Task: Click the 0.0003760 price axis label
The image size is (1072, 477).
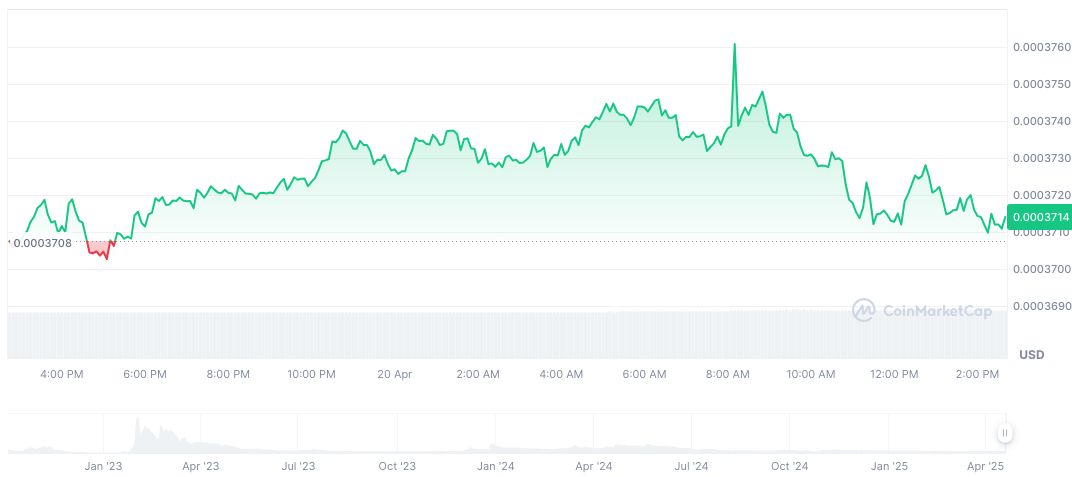Action: pos(1041,47)
